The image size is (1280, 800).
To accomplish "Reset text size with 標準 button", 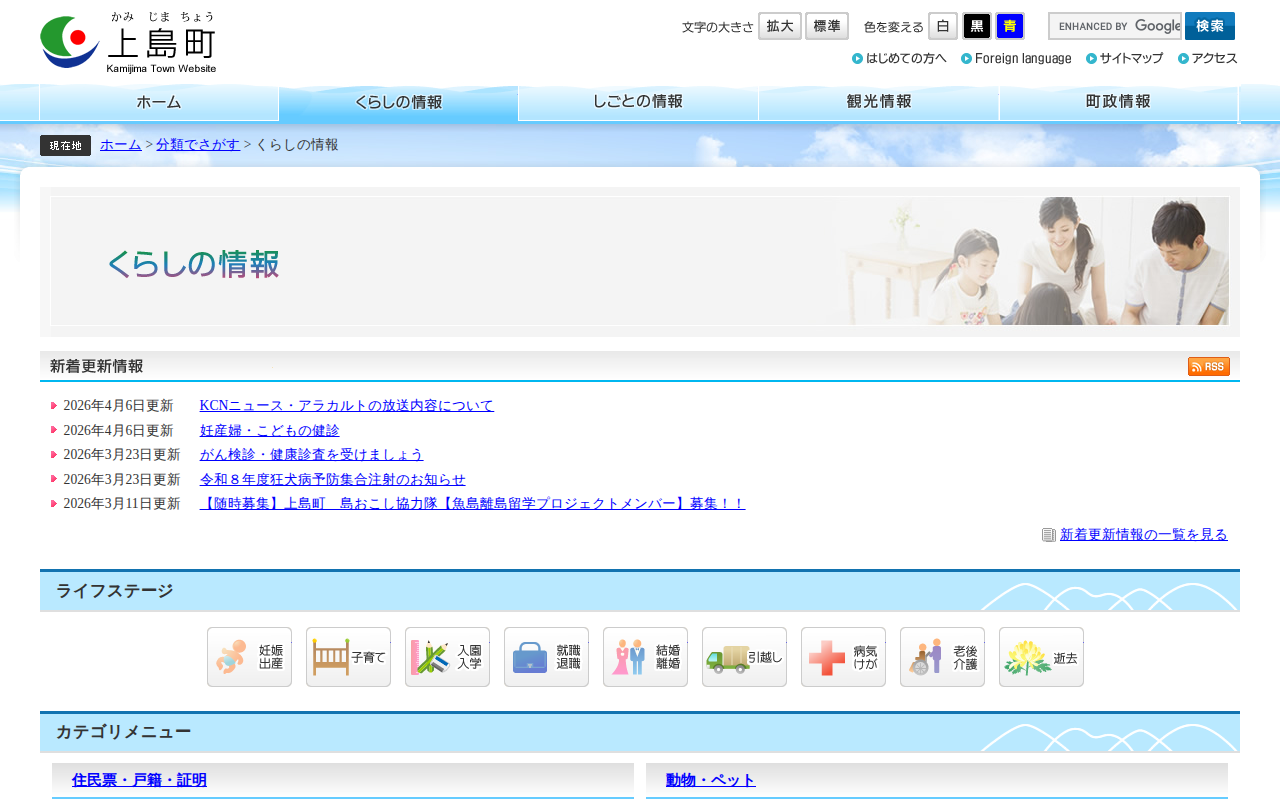I will (x=827, y=26).
